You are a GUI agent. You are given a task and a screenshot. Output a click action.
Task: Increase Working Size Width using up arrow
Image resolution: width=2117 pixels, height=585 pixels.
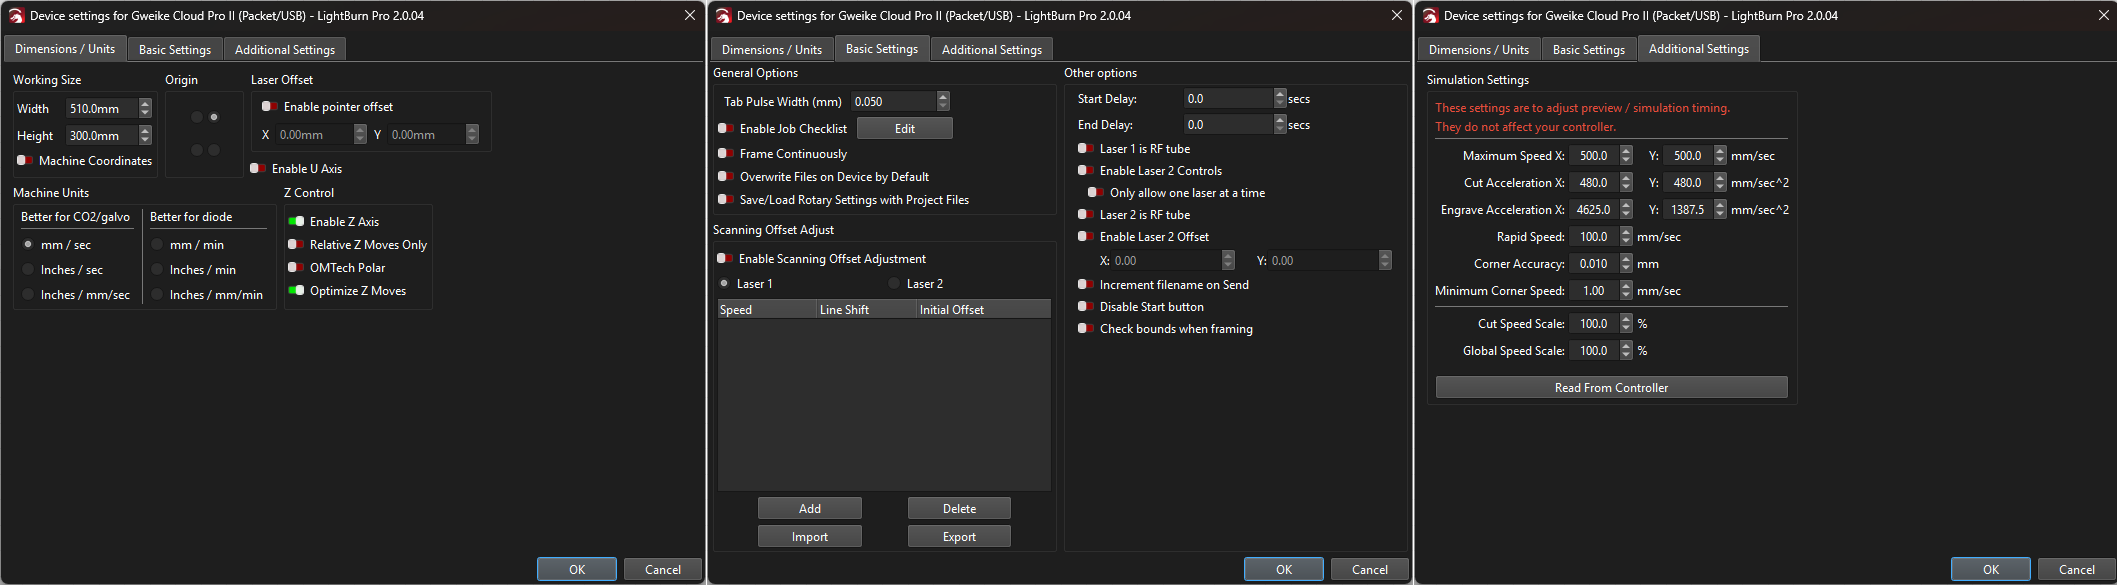[145, 104]
